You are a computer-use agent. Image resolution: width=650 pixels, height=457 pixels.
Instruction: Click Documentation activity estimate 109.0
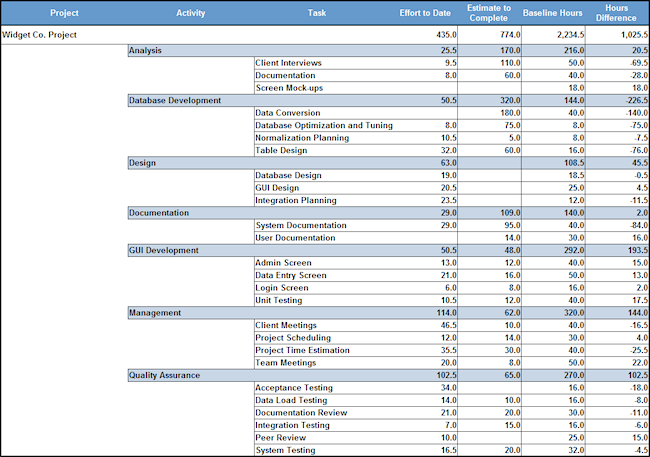[x=510, y=213]
